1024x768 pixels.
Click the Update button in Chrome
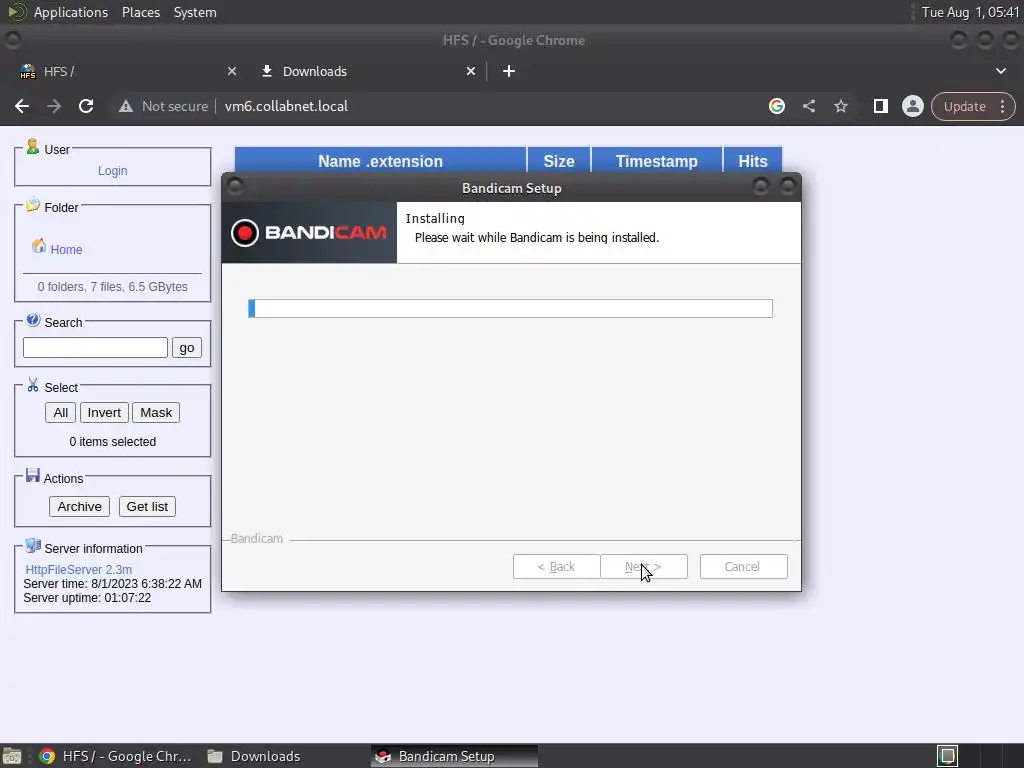(964, 106)
